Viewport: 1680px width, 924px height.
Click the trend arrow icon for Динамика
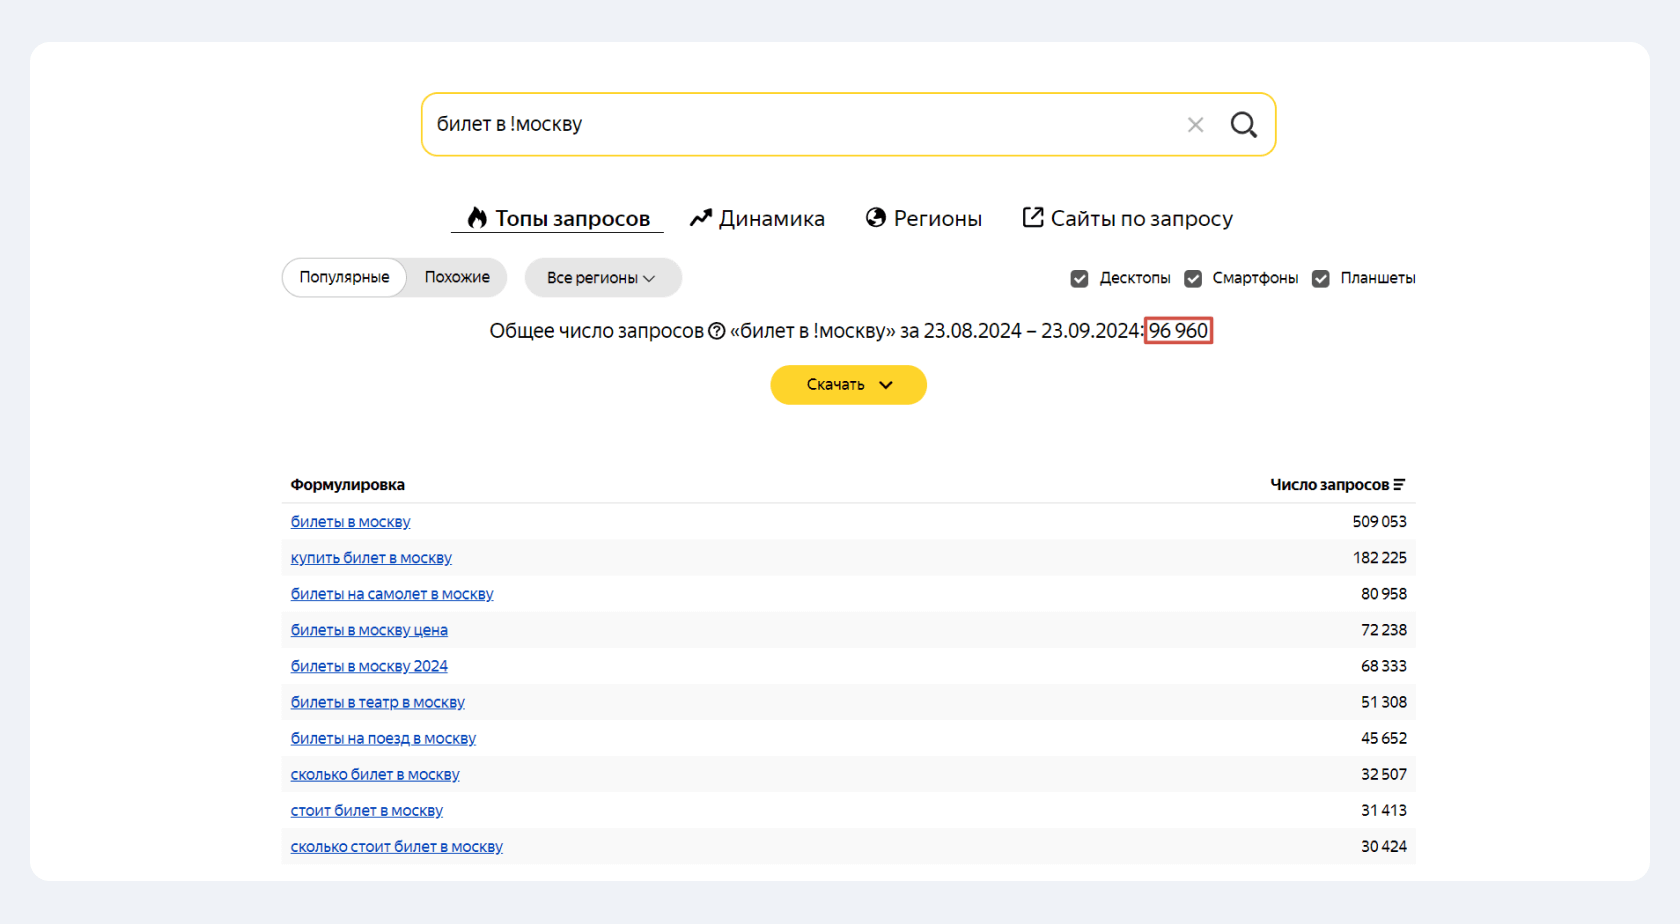(x=701, y=218)
